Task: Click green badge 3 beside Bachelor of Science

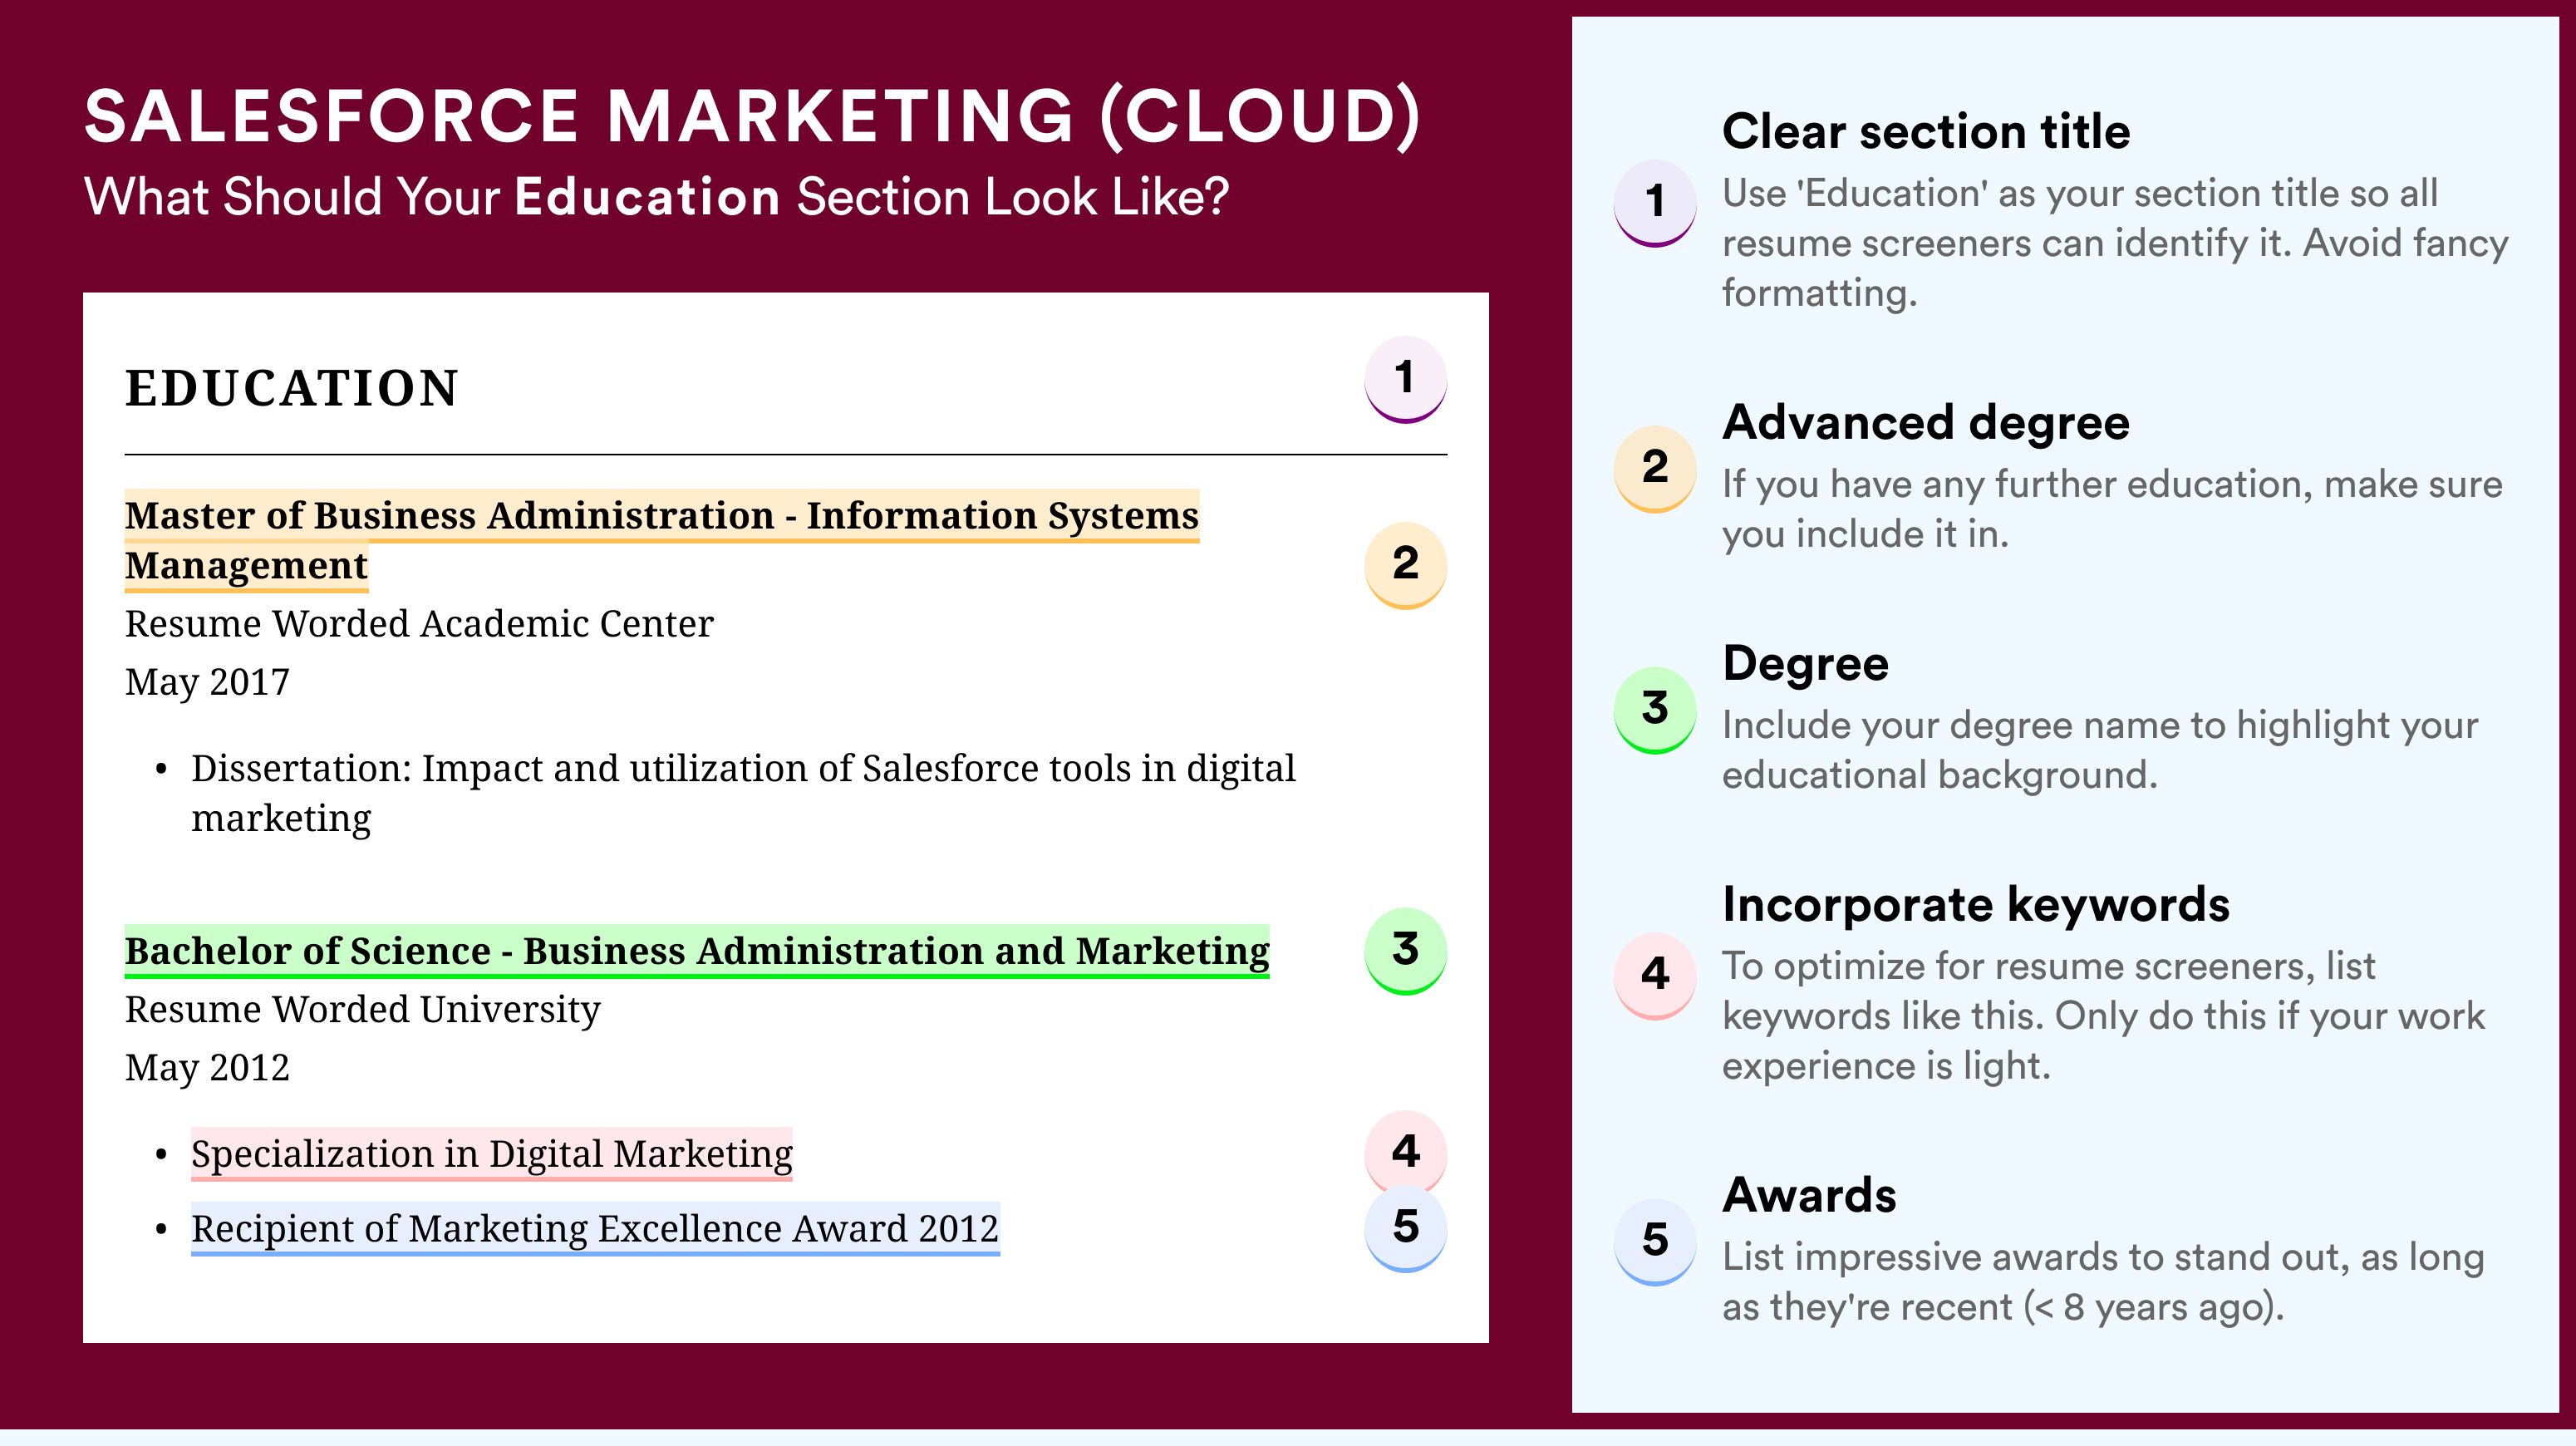Action: coord(1405,951)
